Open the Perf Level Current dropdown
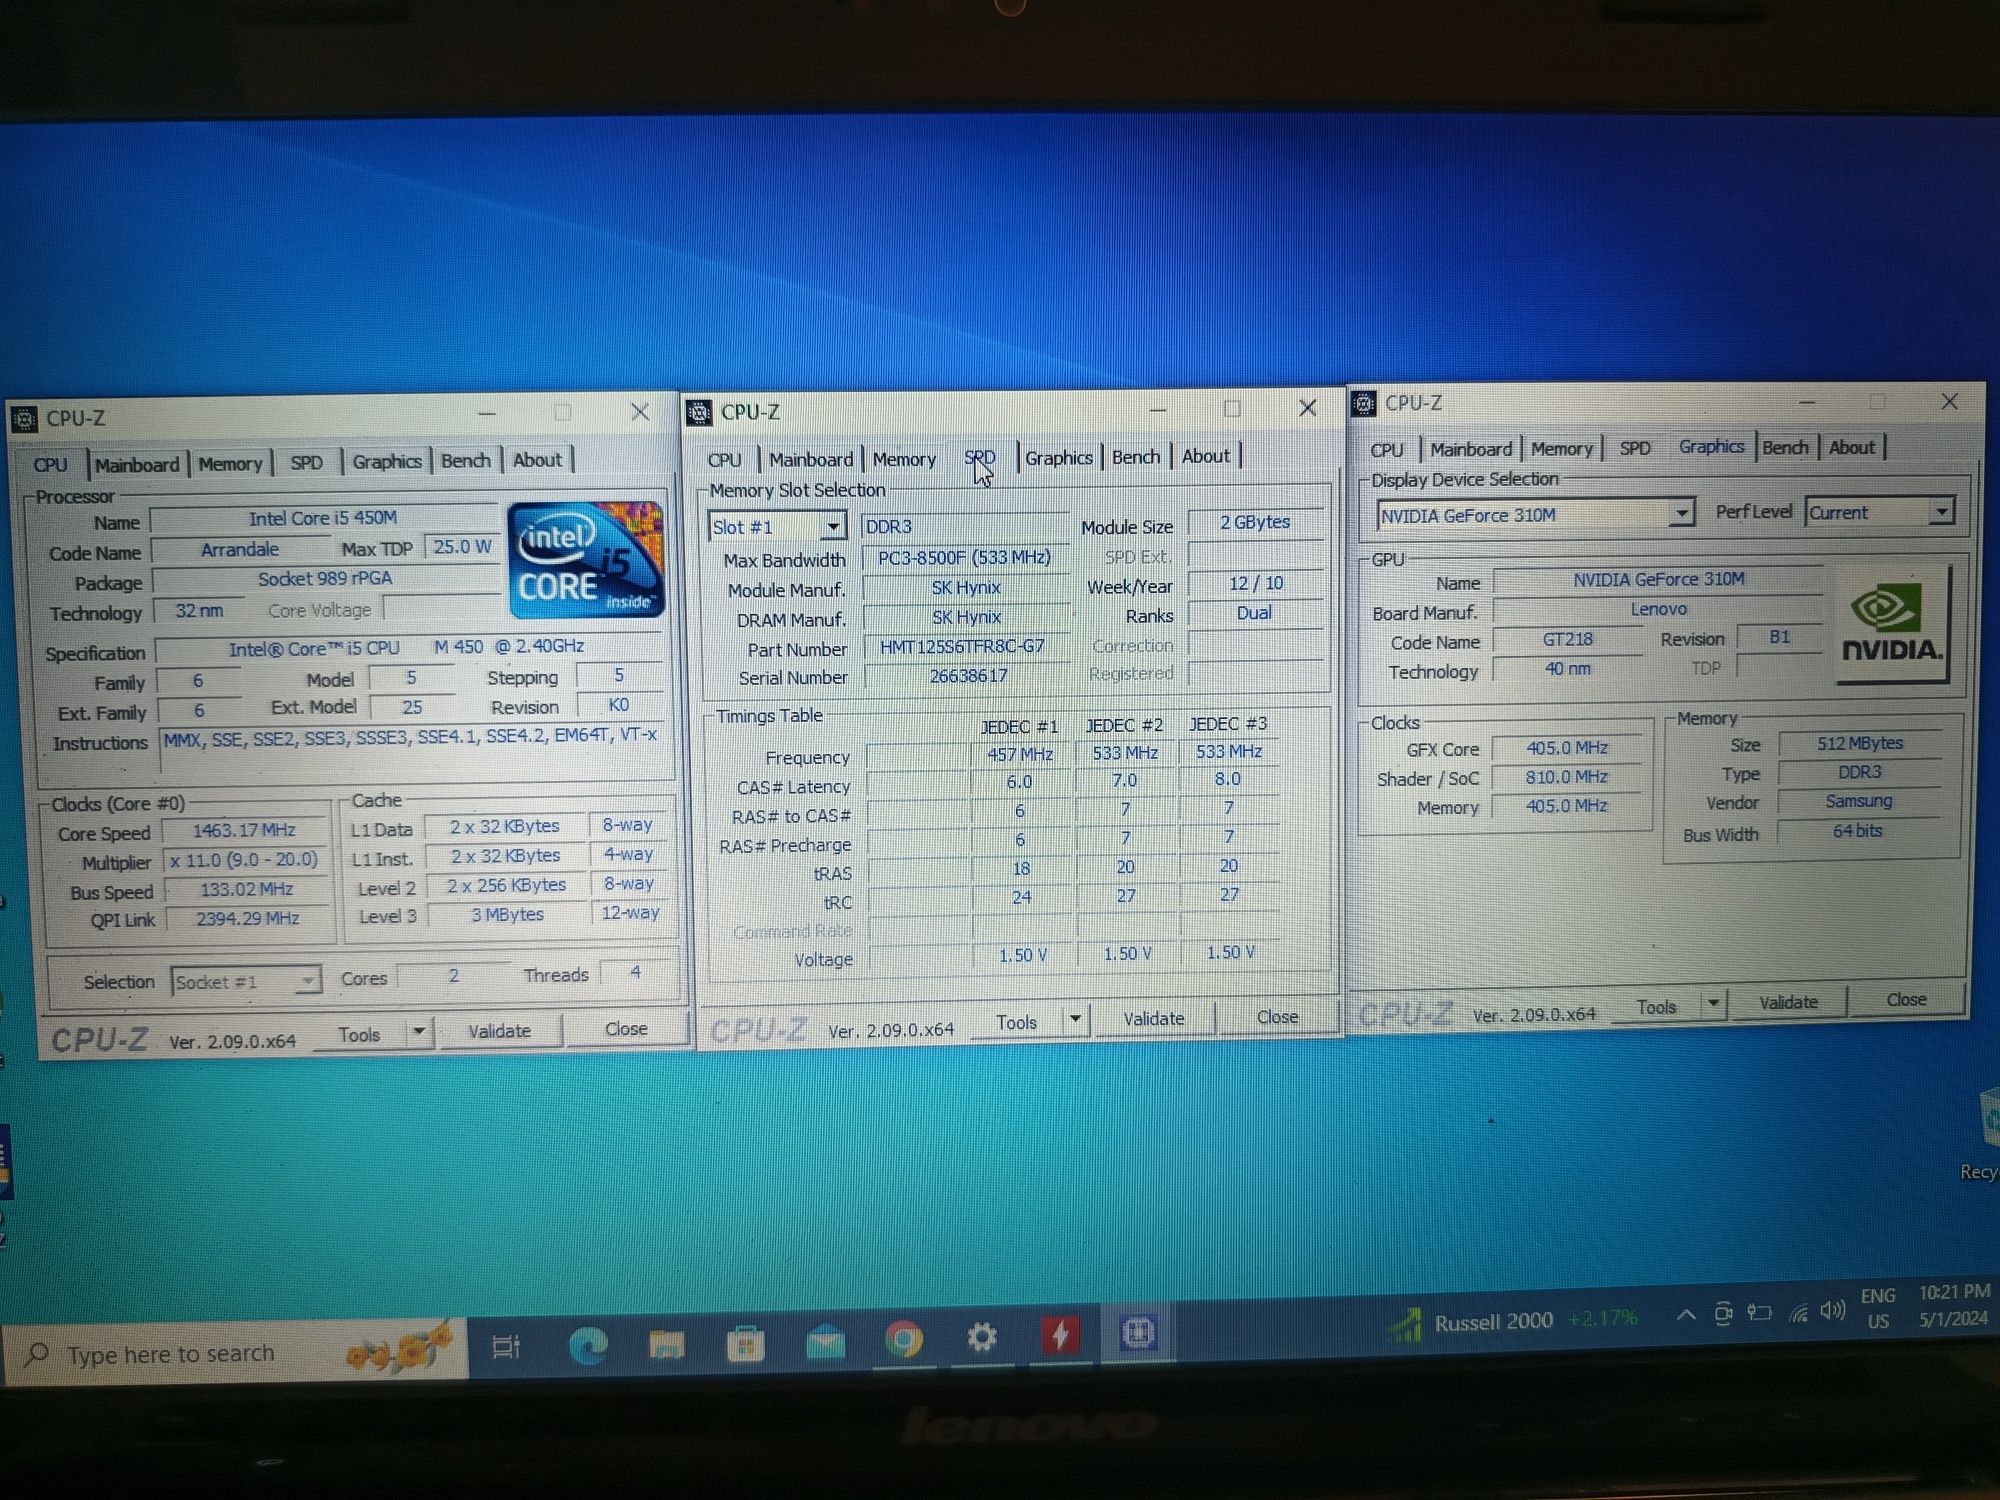The height and width of the screenshot is (1500, 2000). click(x=1879, y=512)
